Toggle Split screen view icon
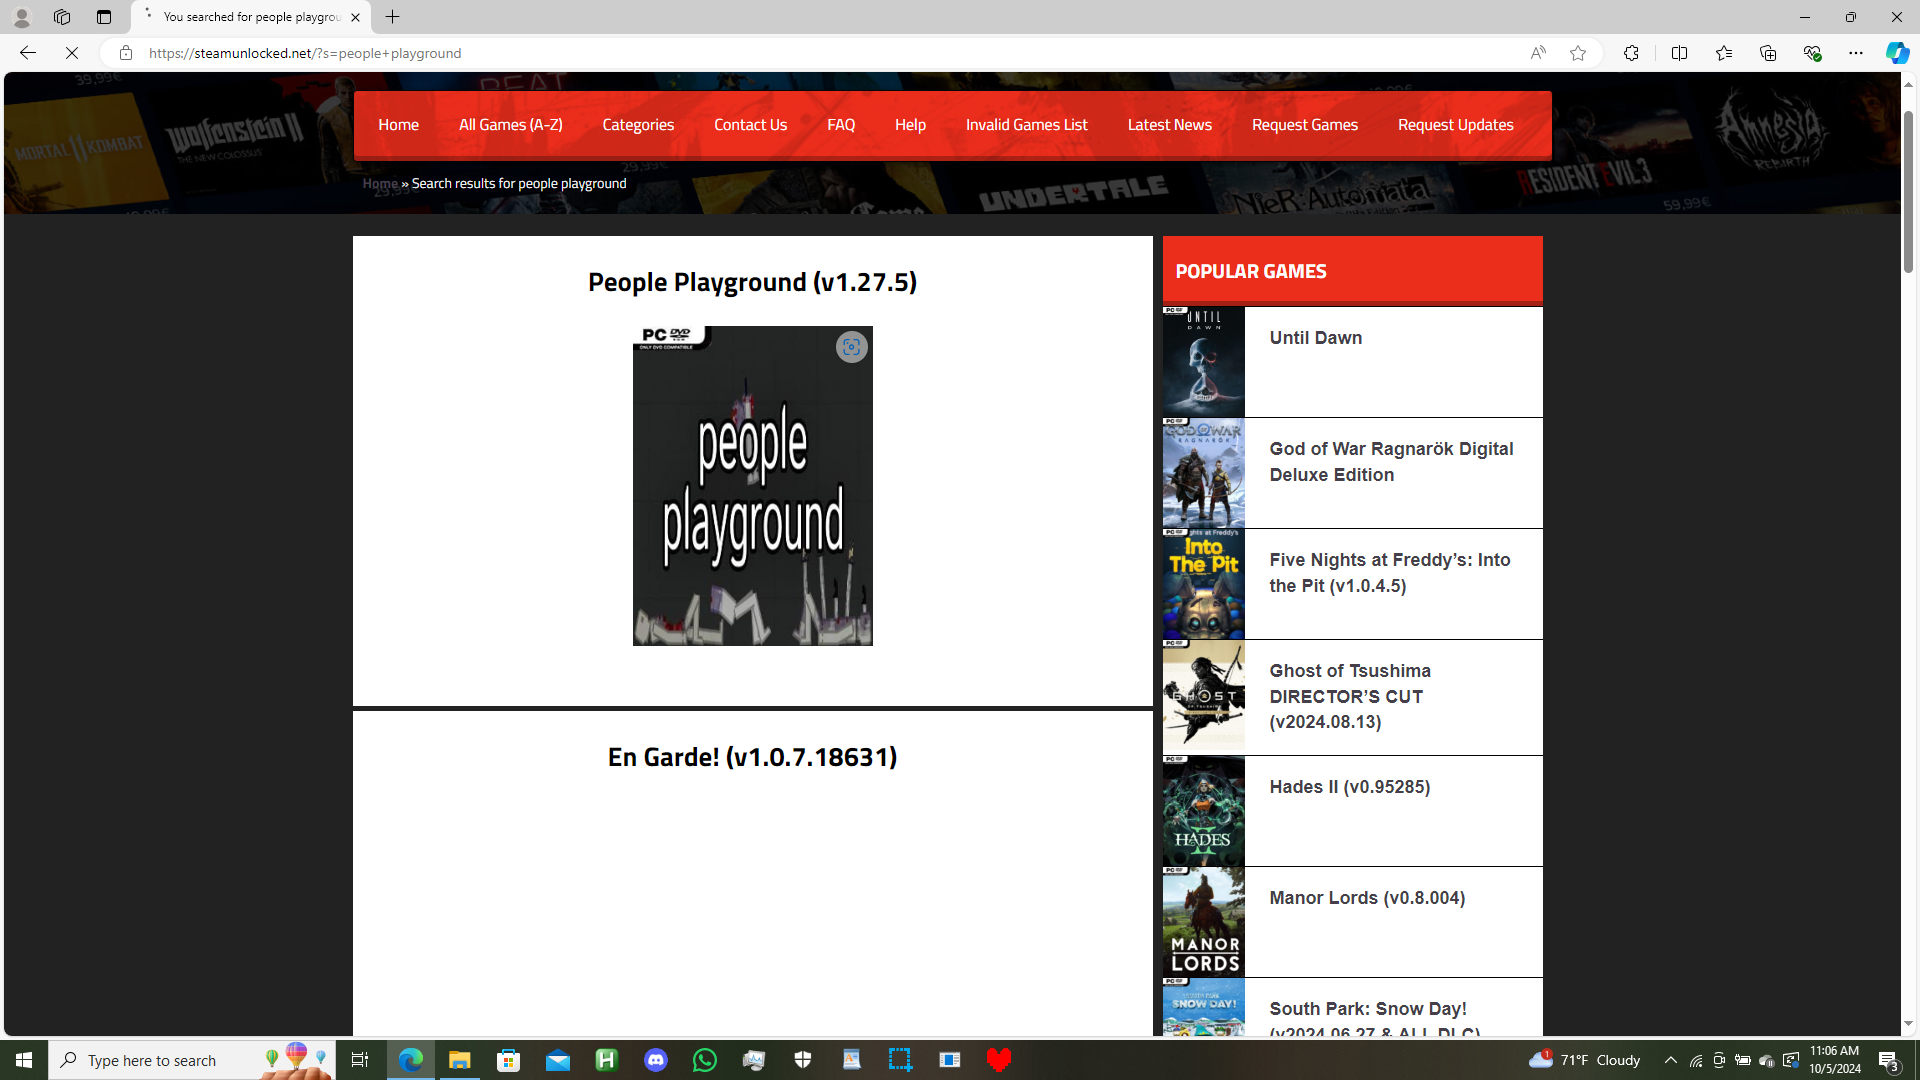 pos(1679,53)
